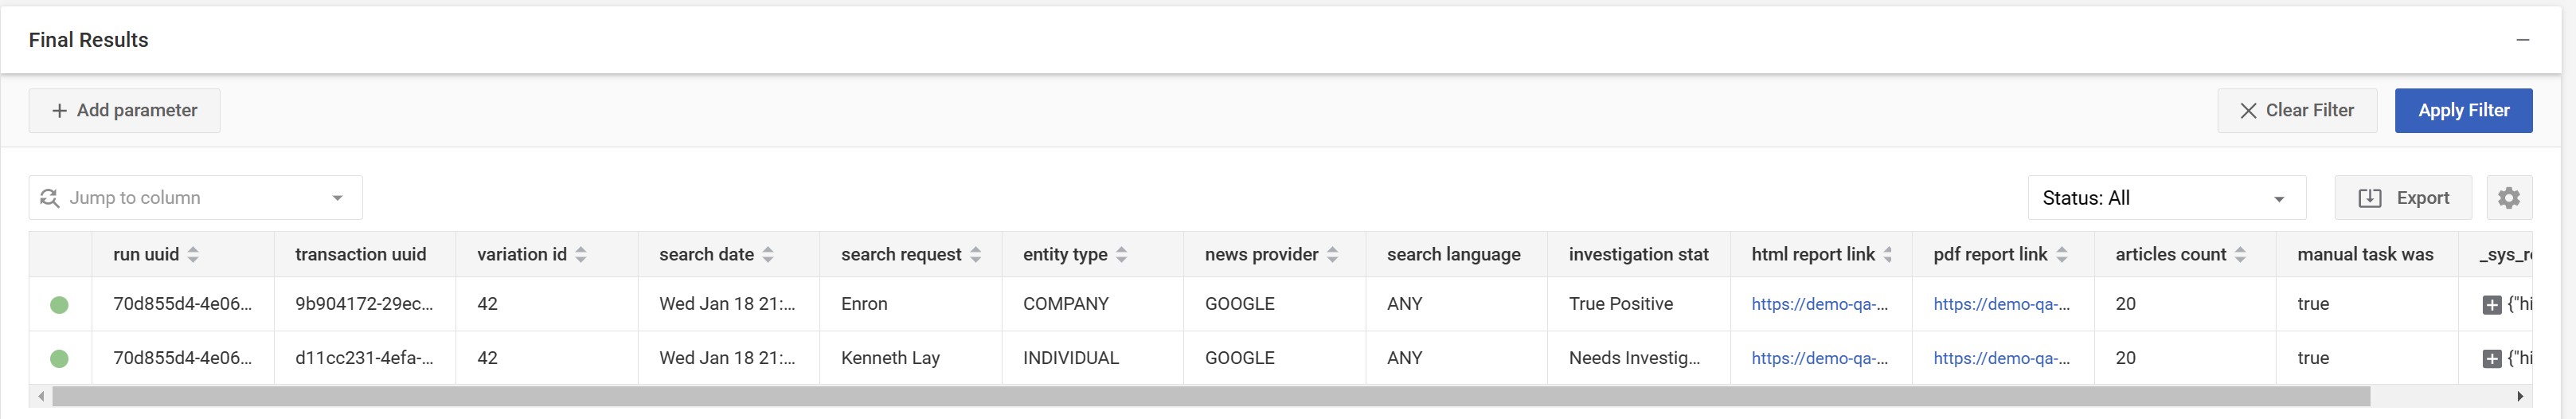Sort by entity type column arrows

tap(1121, 255)
